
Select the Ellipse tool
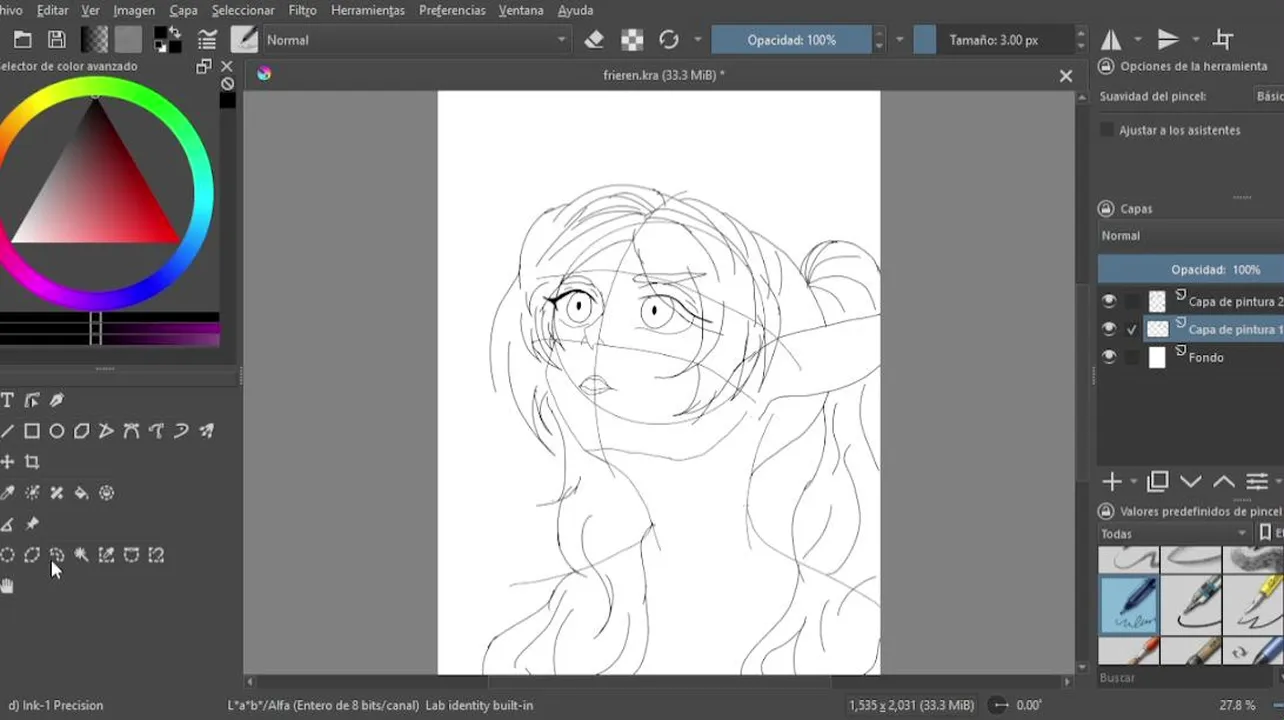(57, 431)
